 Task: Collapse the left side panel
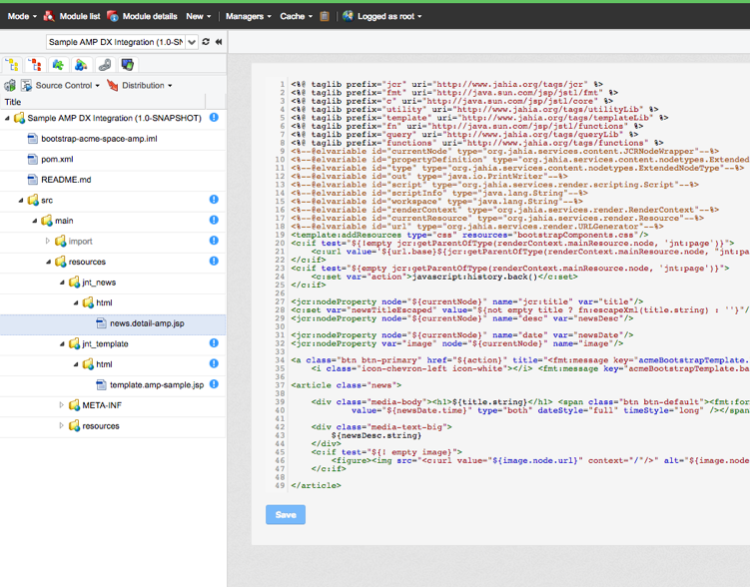click(x=219, y=42)
